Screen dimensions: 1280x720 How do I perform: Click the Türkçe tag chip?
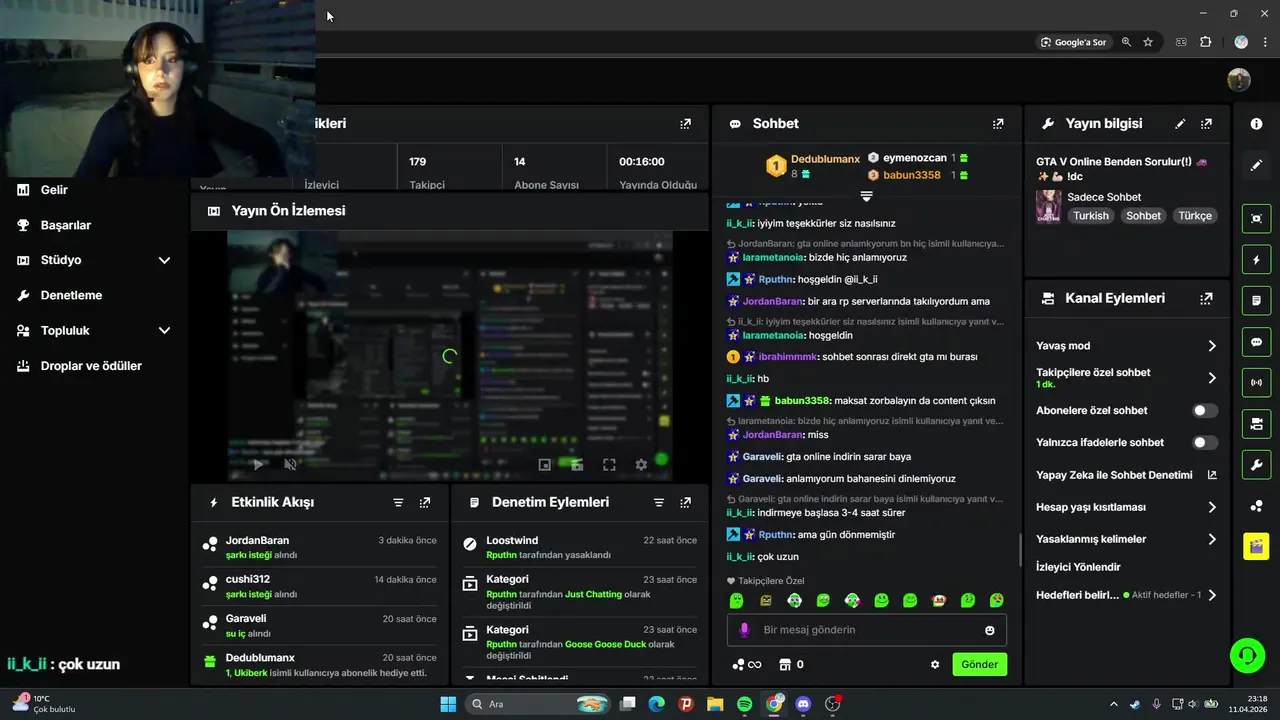click(x=1194, y=216)
